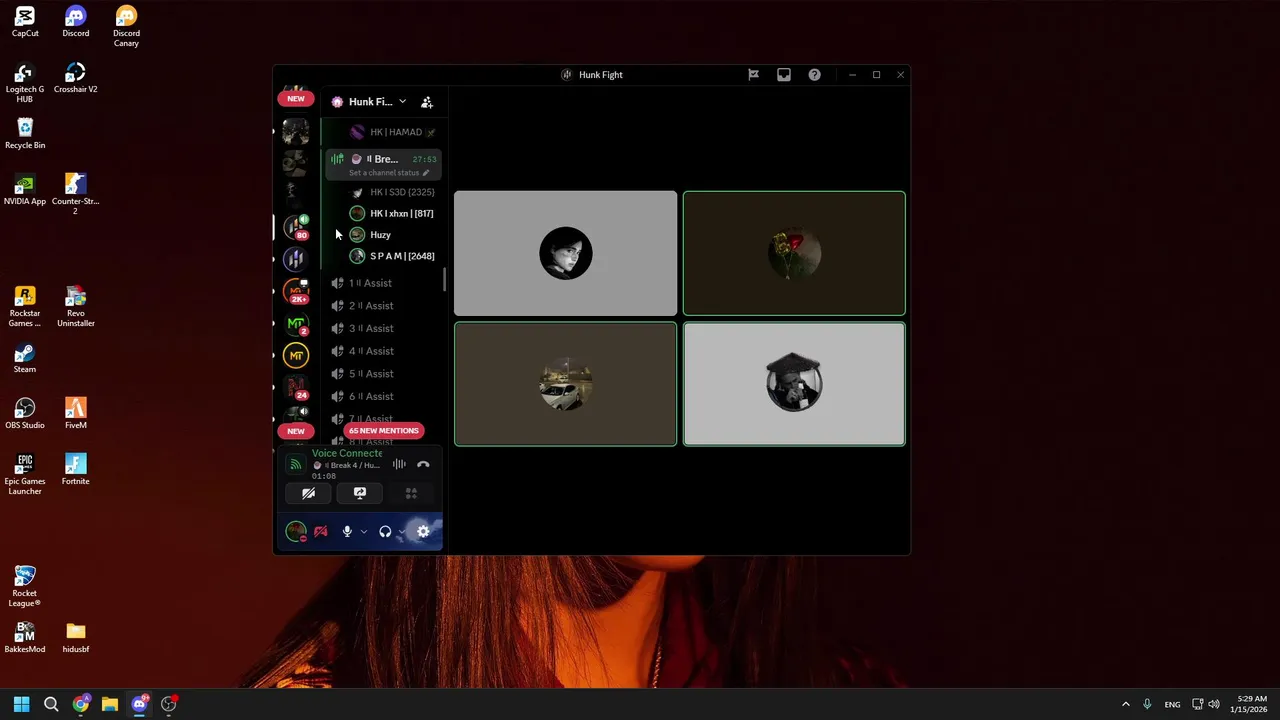Screen dimensions: 1280x720
Task: Invite members using the add-person icon
Action: 427,102
